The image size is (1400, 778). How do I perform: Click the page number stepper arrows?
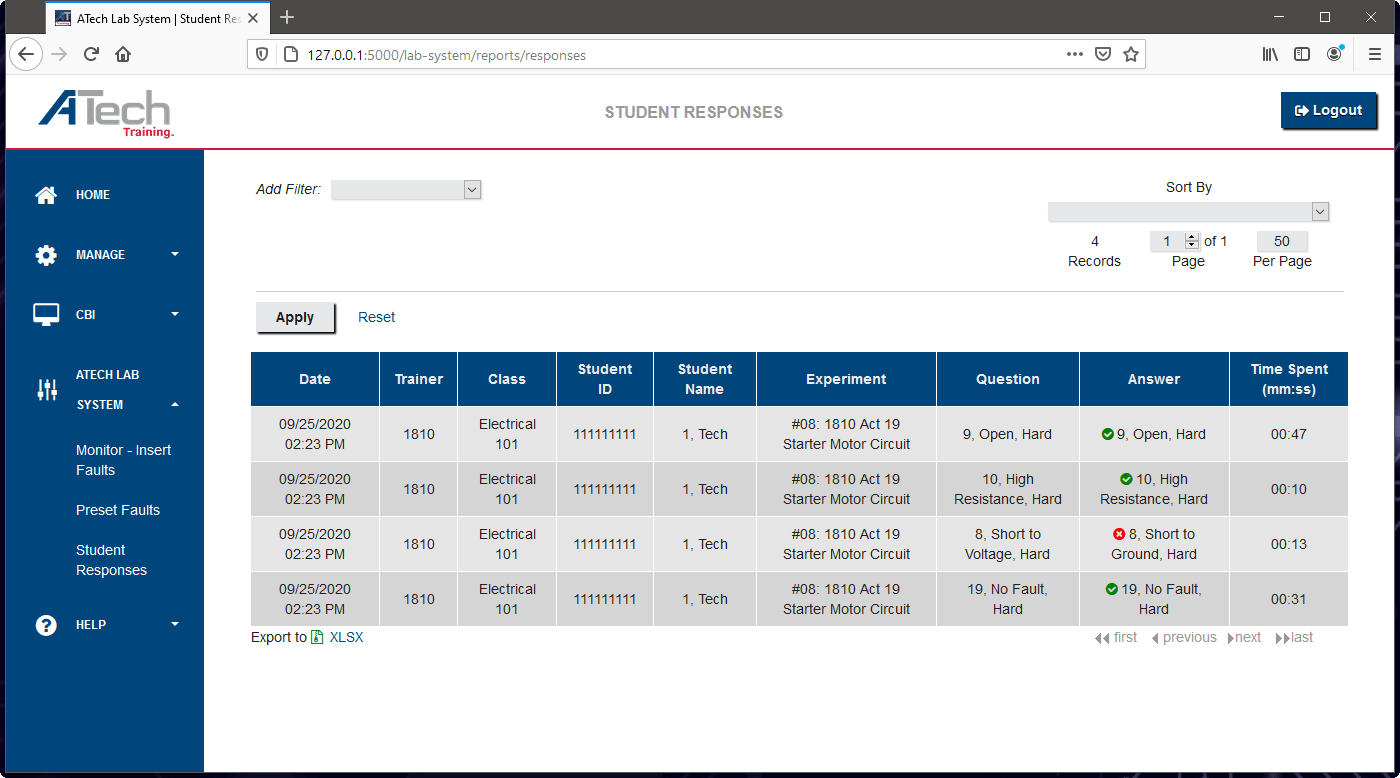tap(1191, 241)
